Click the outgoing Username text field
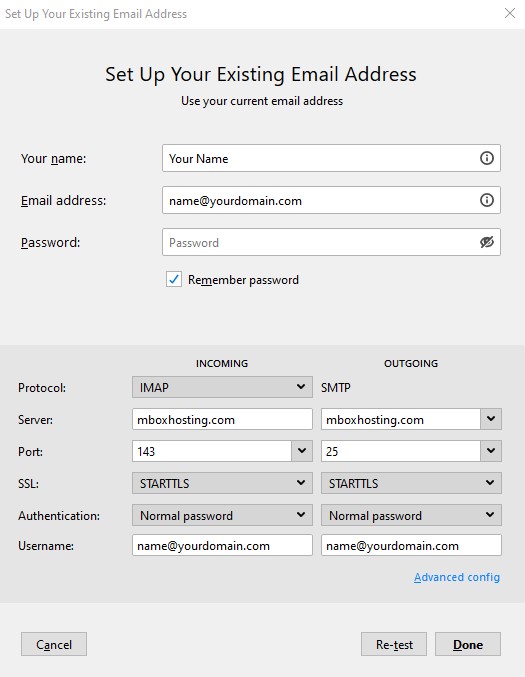The height and width of the screenshot is (677, 525). 411,545
